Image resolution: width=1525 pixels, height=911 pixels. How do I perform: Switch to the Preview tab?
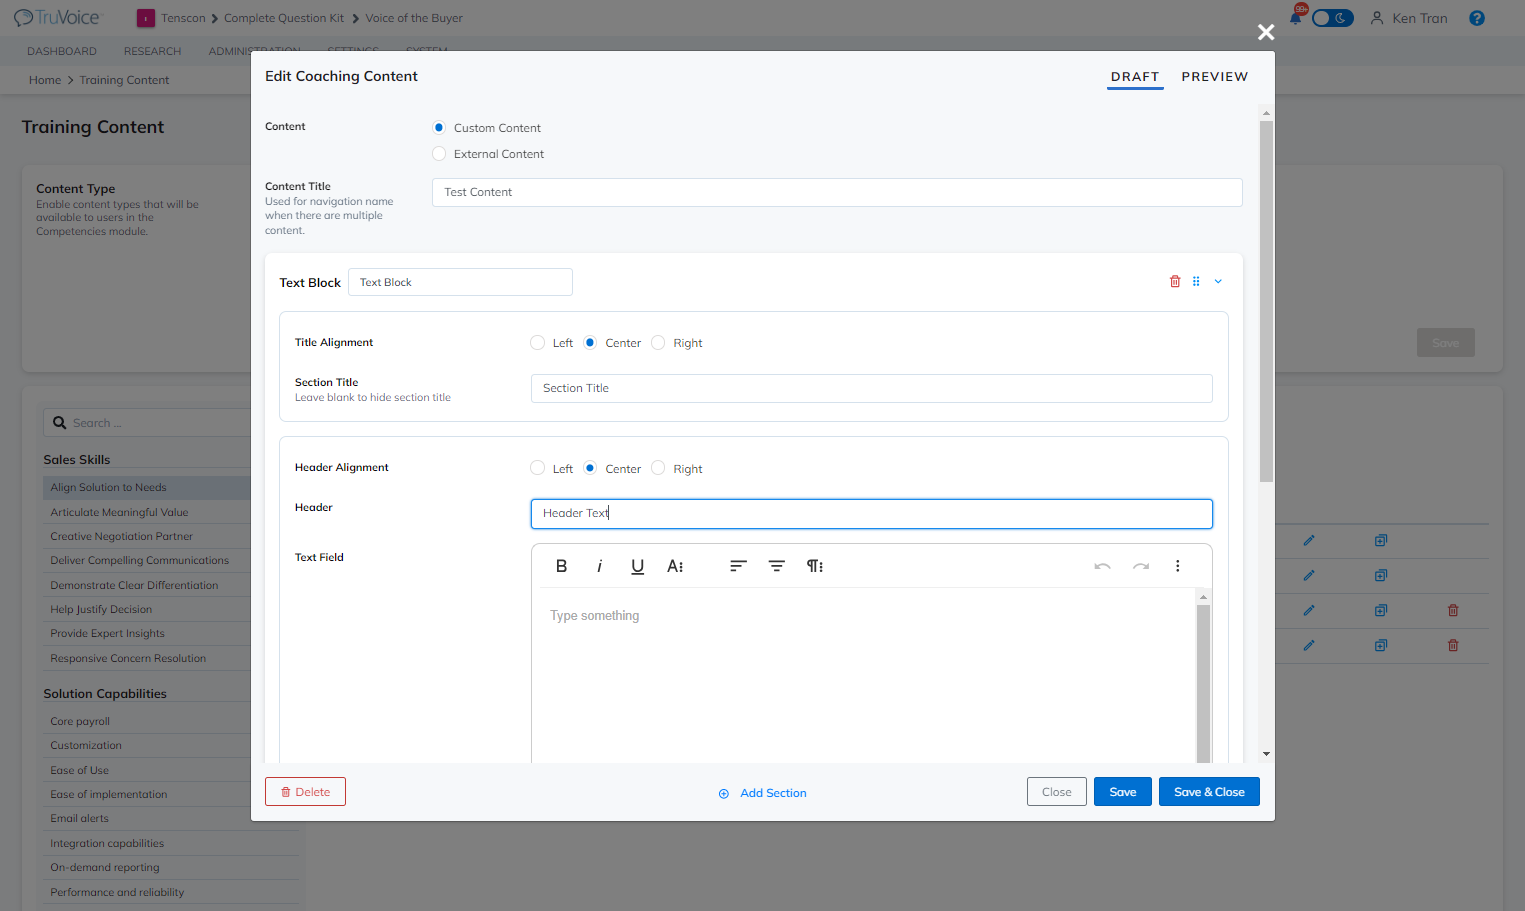click(x=1214, y=77)
